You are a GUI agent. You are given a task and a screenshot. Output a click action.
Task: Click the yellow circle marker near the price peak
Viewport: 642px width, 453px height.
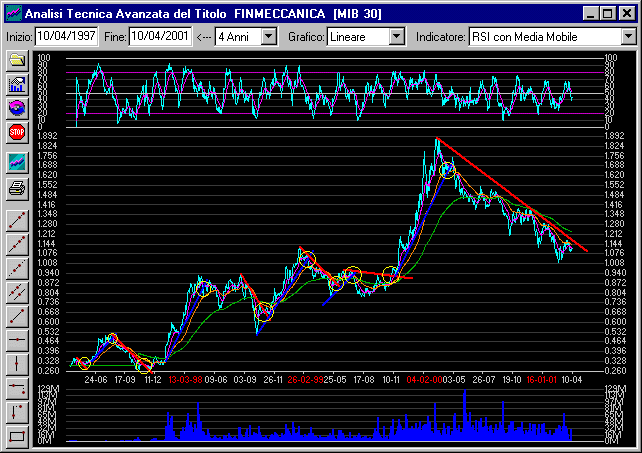(448, 170)
